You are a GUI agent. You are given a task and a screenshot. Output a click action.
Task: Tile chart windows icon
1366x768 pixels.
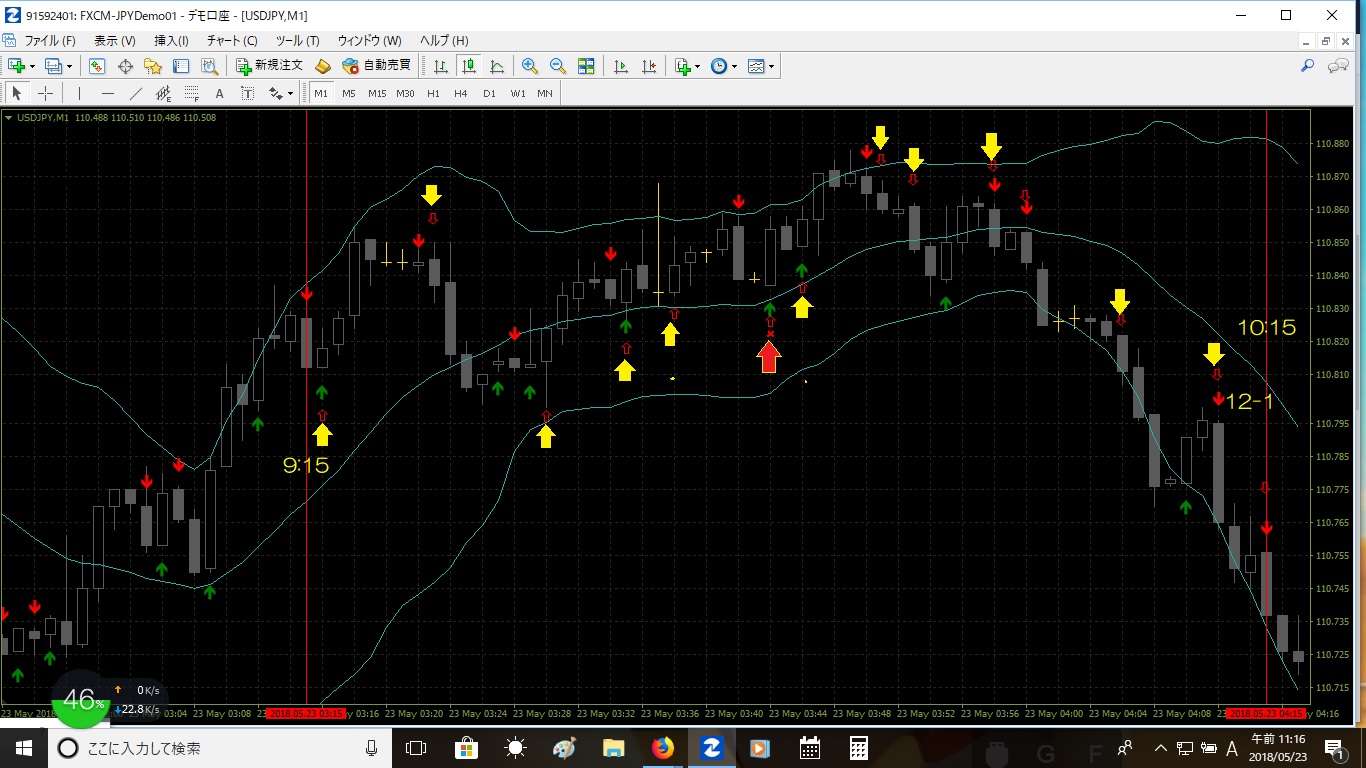[586, 66]
